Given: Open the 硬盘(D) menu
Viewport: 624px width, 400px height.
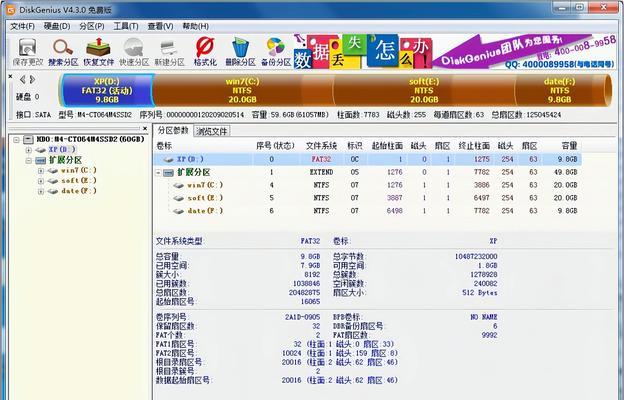Looking at the screenshot, I should (57, 26).
